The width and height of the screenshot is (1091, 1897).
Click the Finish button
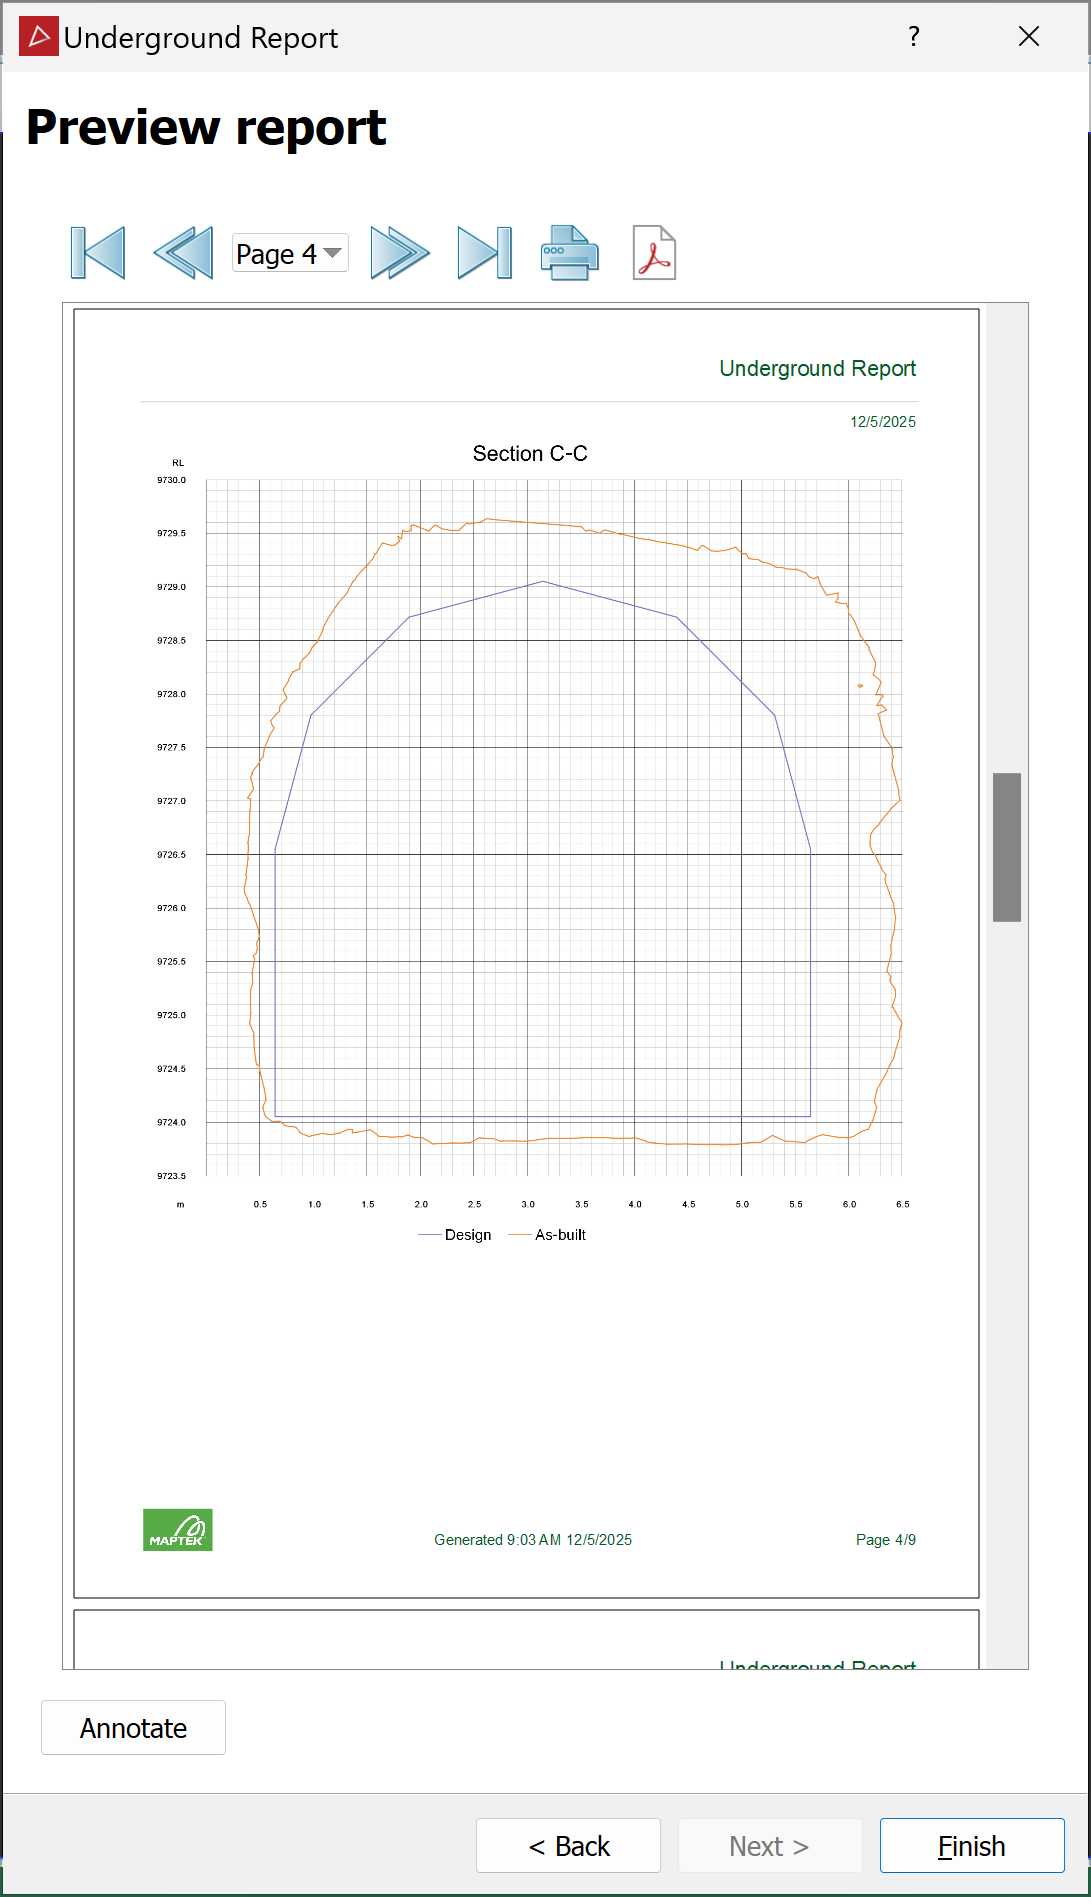point(972,1846)
